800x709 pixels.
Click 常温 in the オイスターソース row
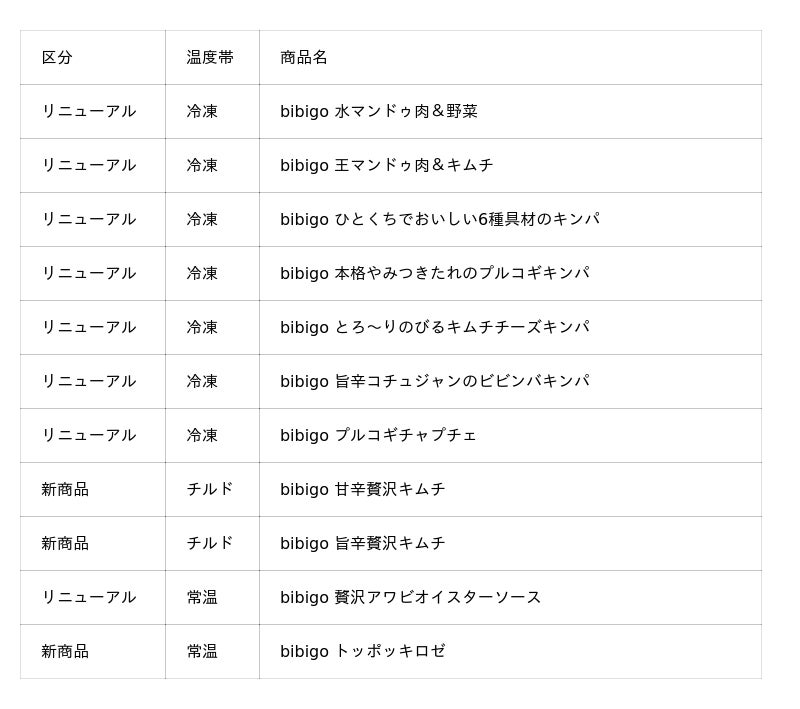(202, 598)
